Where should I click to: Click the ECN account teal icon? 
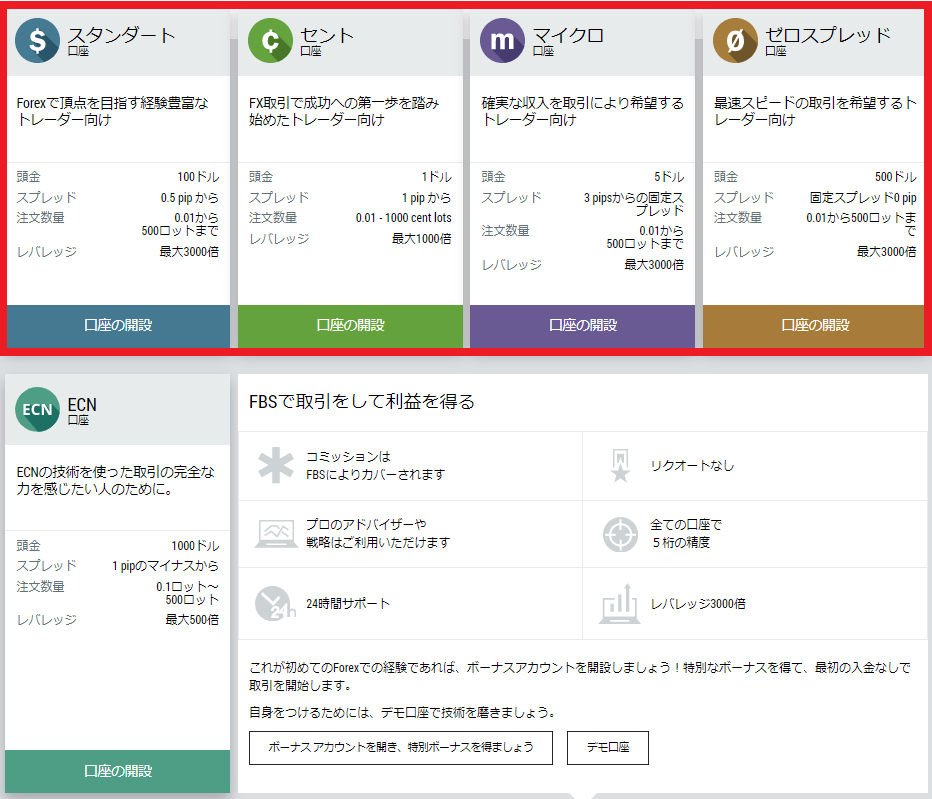(37, 410)
